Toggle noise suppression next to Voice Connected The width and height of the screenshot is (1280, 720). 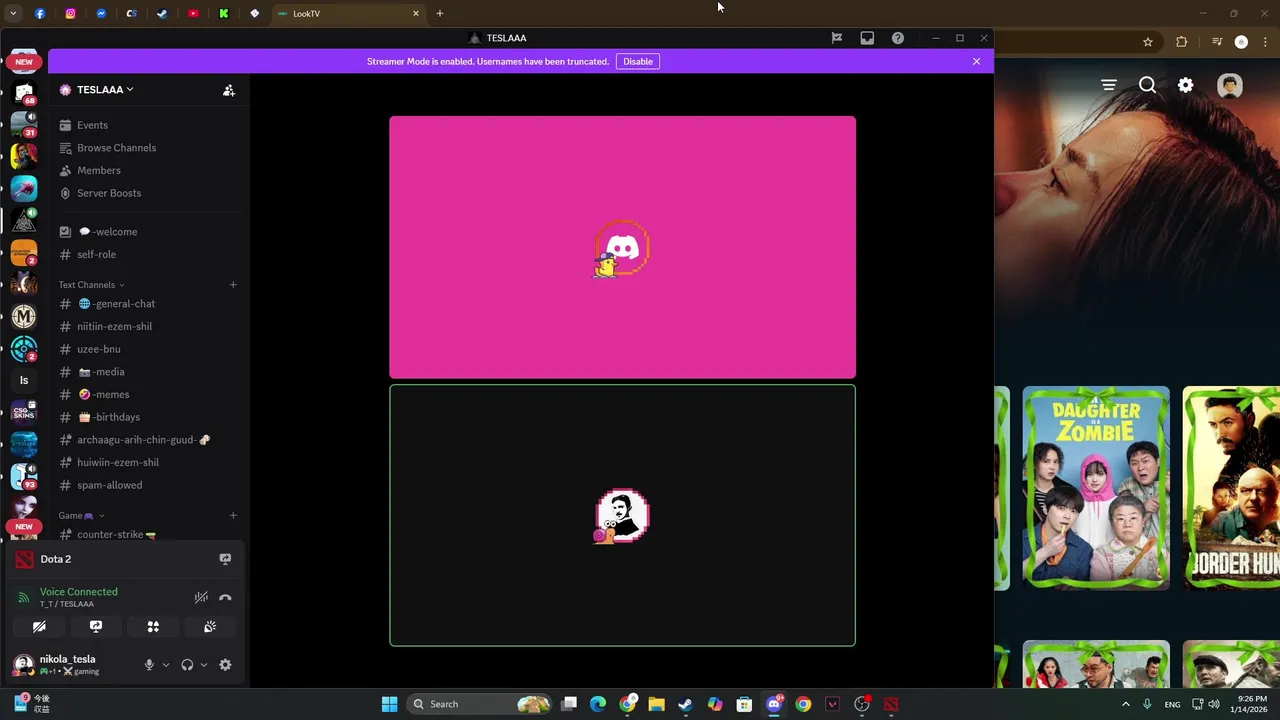pyautogui.click(x=201, y=597)
